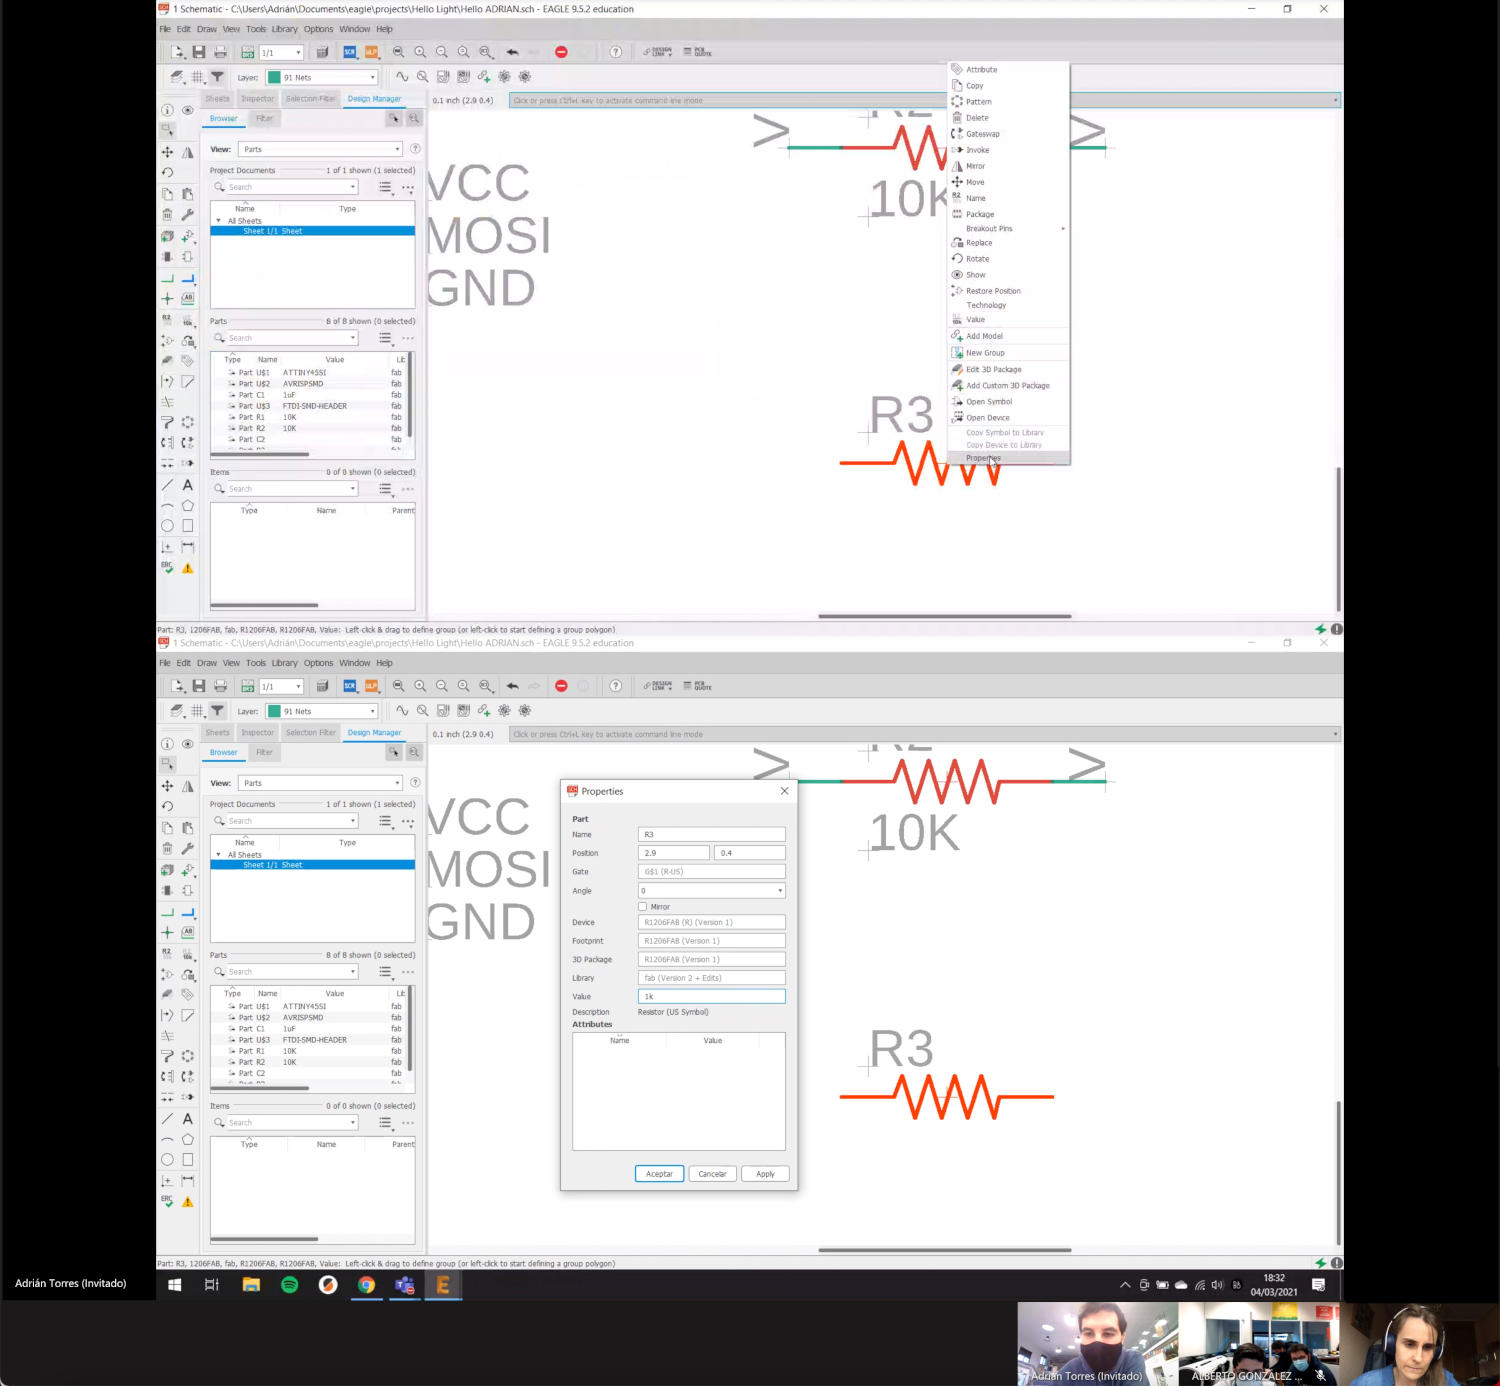
Task: Click the Value field containing '1k' in the Properties dialog
Action: 712,996
